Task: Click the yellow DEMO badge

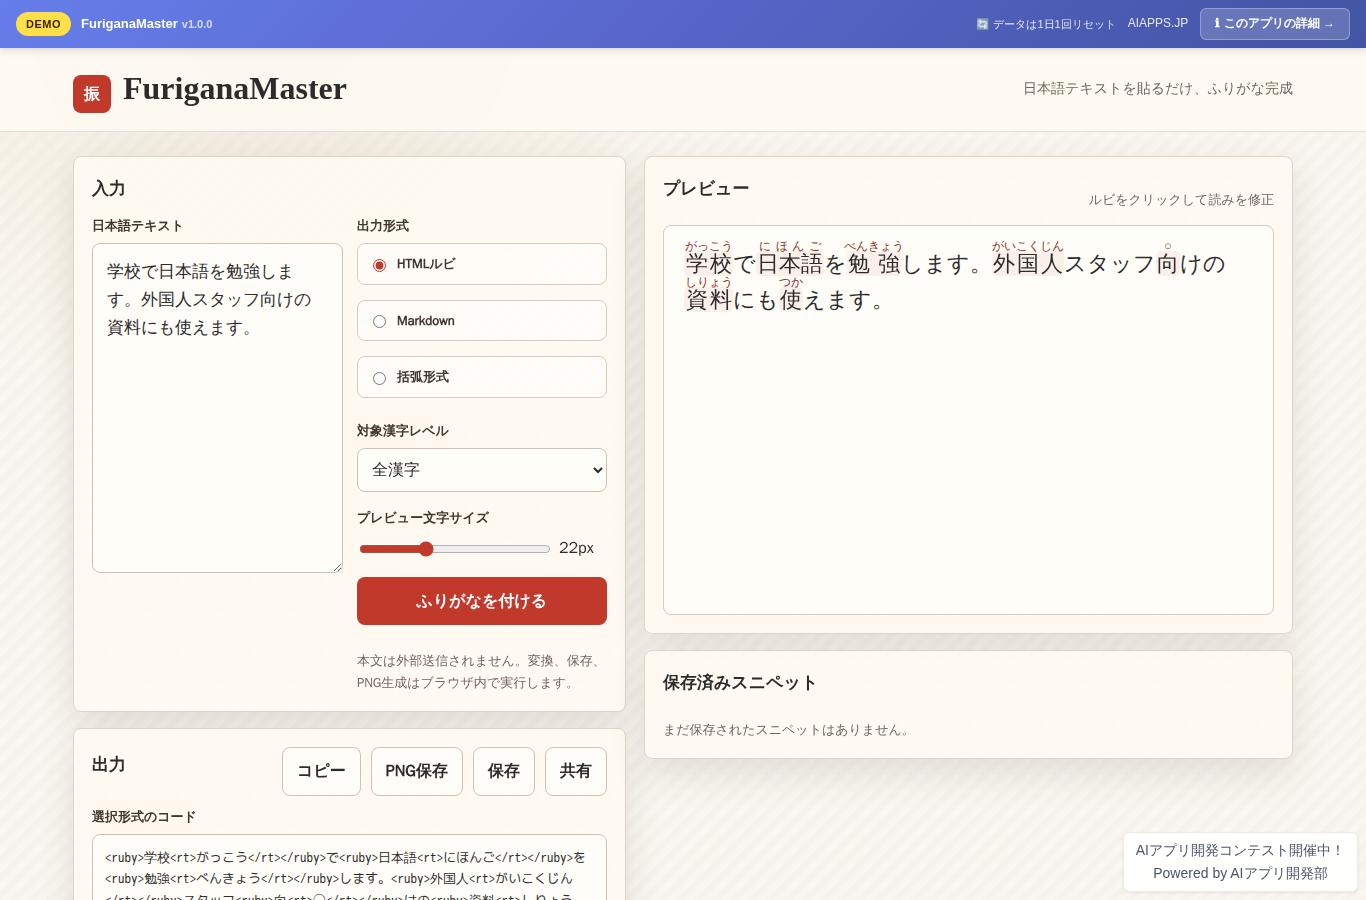Action: pos(43,24)
